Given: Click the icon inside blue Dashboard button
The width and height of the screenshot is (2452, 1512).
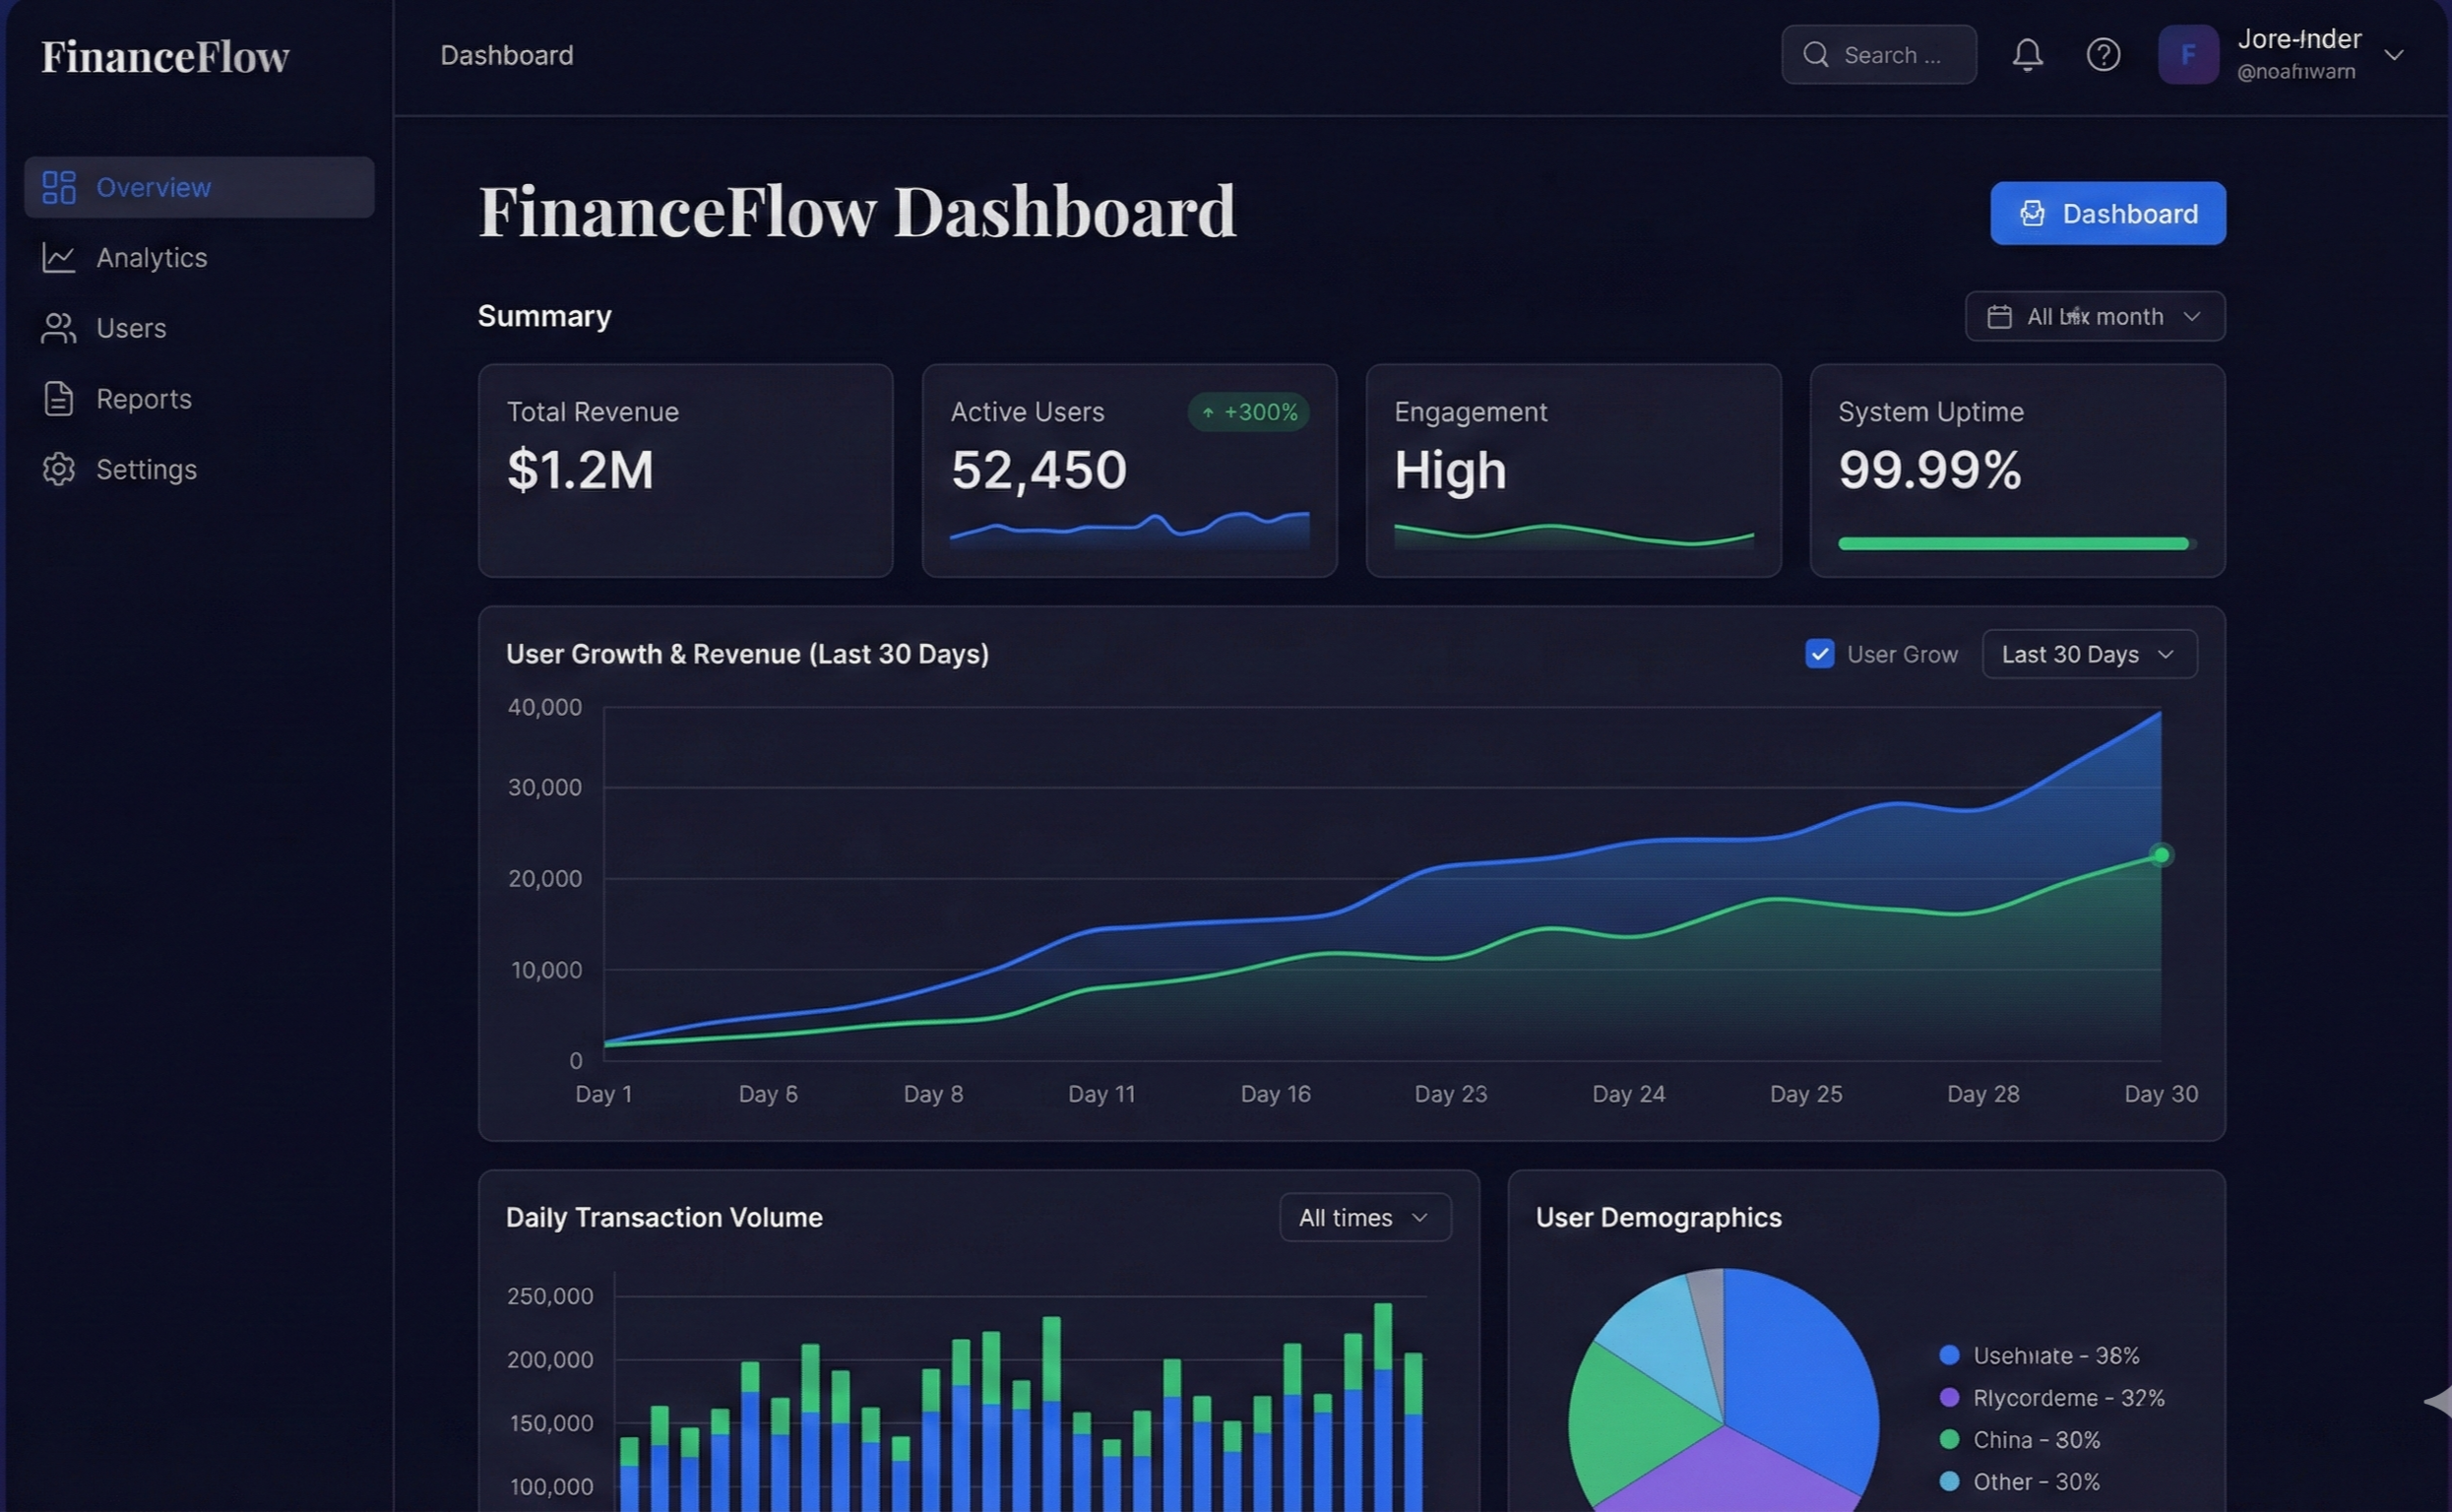Looking at the screenshot, I should click(x=2032, y=214).
